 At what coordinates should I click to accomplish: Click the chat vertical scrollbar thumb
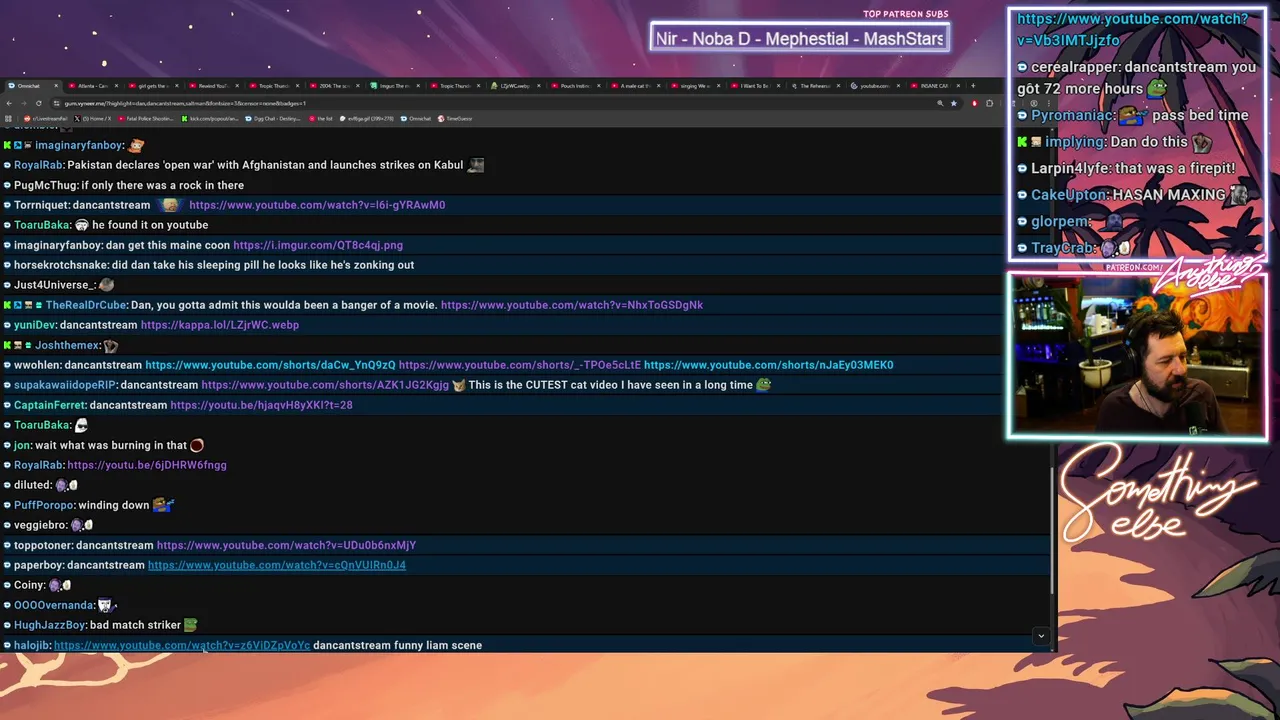(1054, 531)
